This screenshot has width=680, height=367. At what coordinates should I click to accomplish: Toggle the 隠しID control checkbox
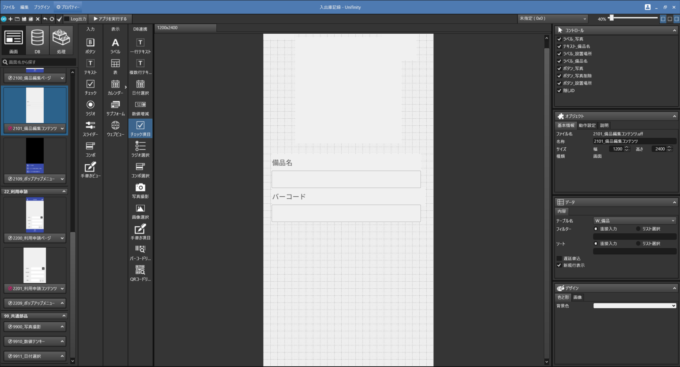click(x=559, y=91)
